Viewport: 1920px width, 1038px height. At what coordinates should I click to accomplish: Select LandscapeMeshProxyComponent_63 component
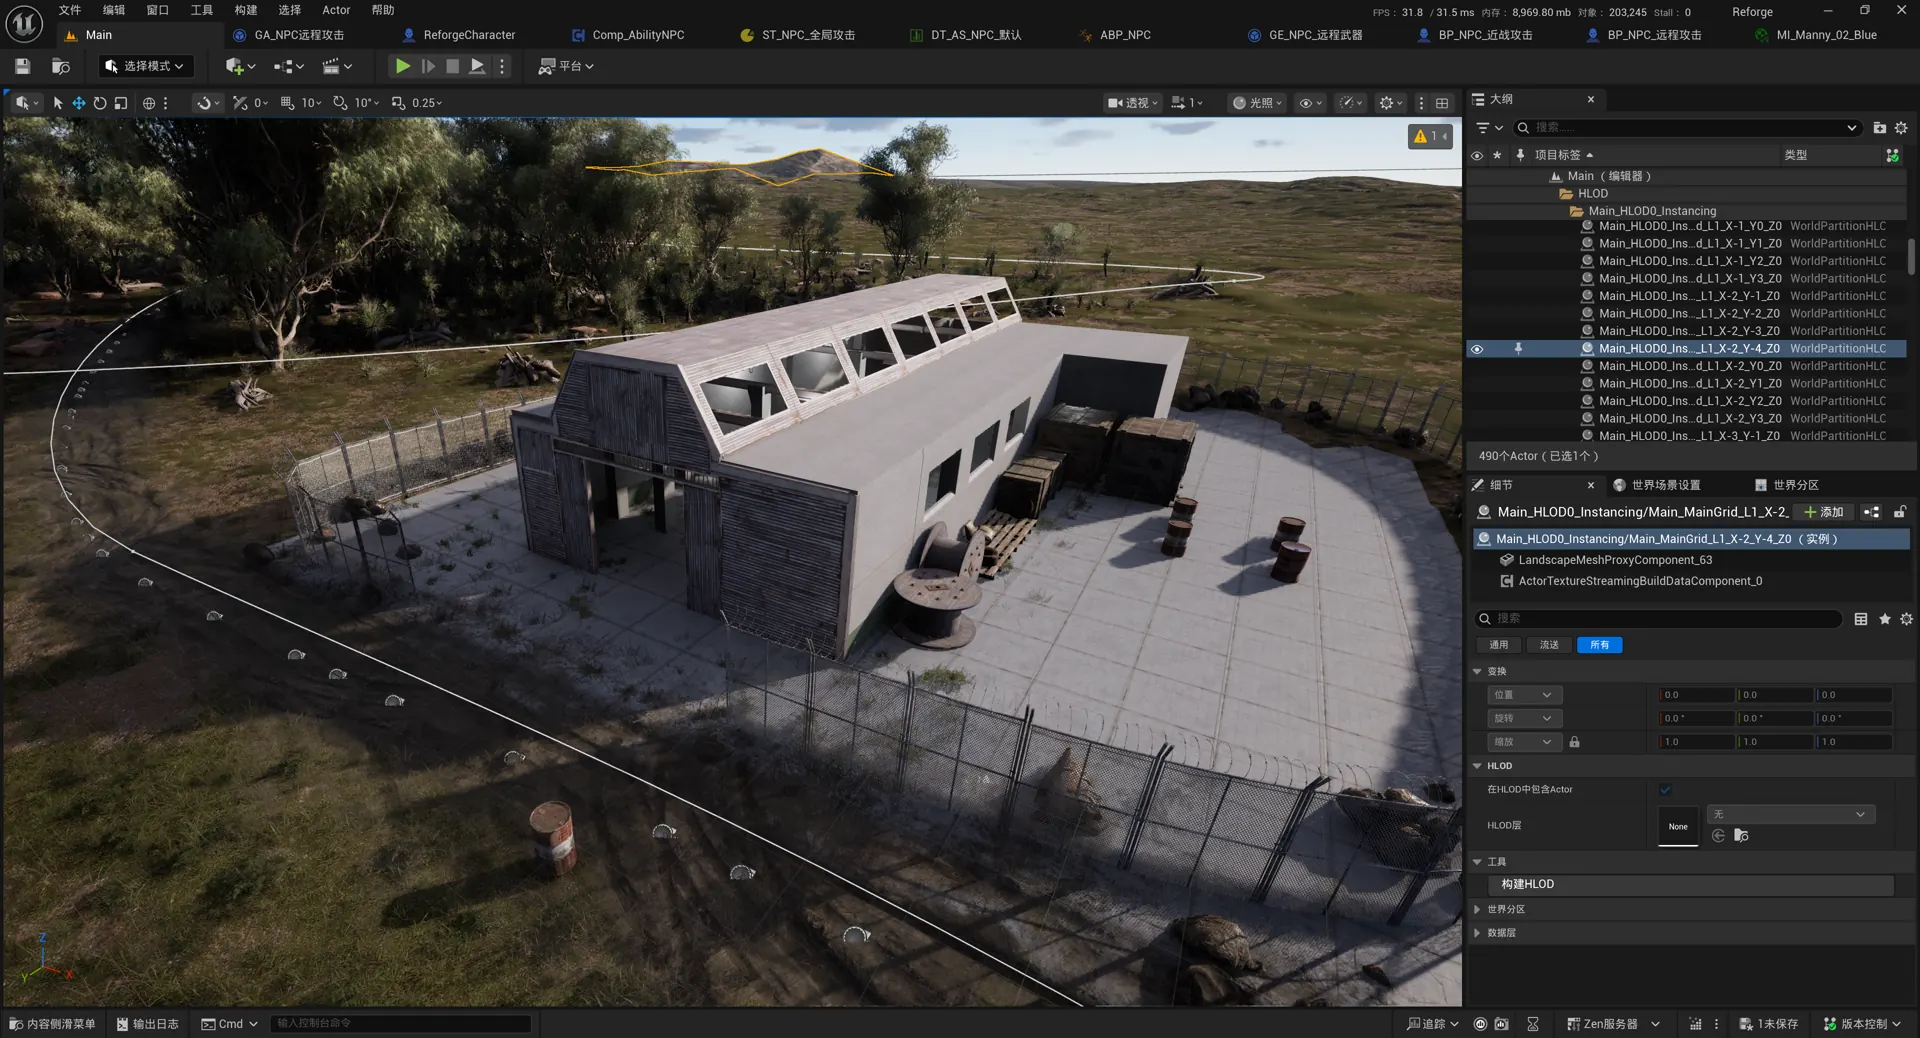[1615, 560]
